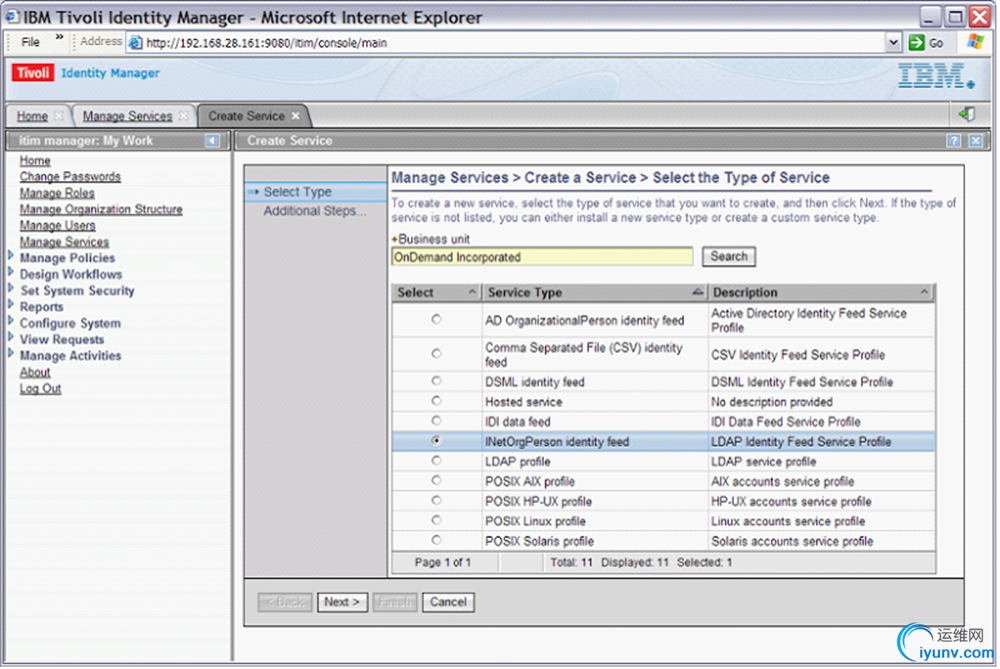Screen dimensions: 1000x669
Task: Open the File menu
Action: pos(31,42)
